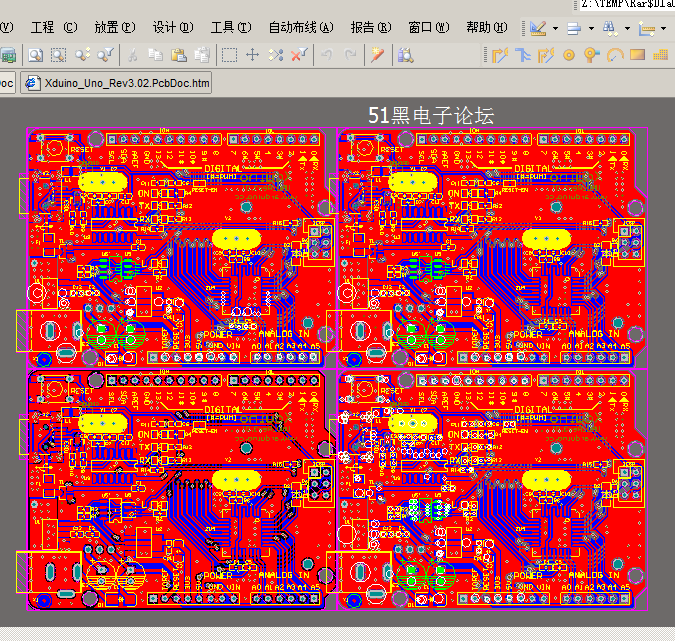Image resolution: width=675 pixels, height=641 pixels.
Task: Click the deselect all icon
Action: pyautogui.click(x=276, y=55)
